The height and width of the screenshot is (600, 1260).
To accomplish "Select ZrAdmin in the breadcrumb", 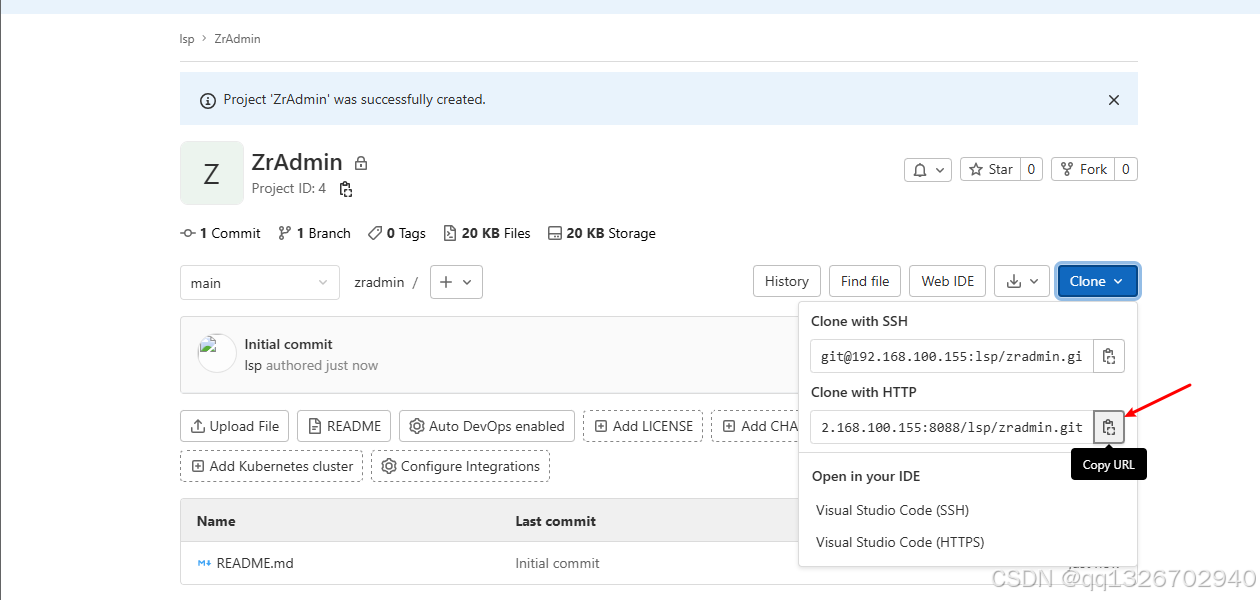I will tap(237, 38).
